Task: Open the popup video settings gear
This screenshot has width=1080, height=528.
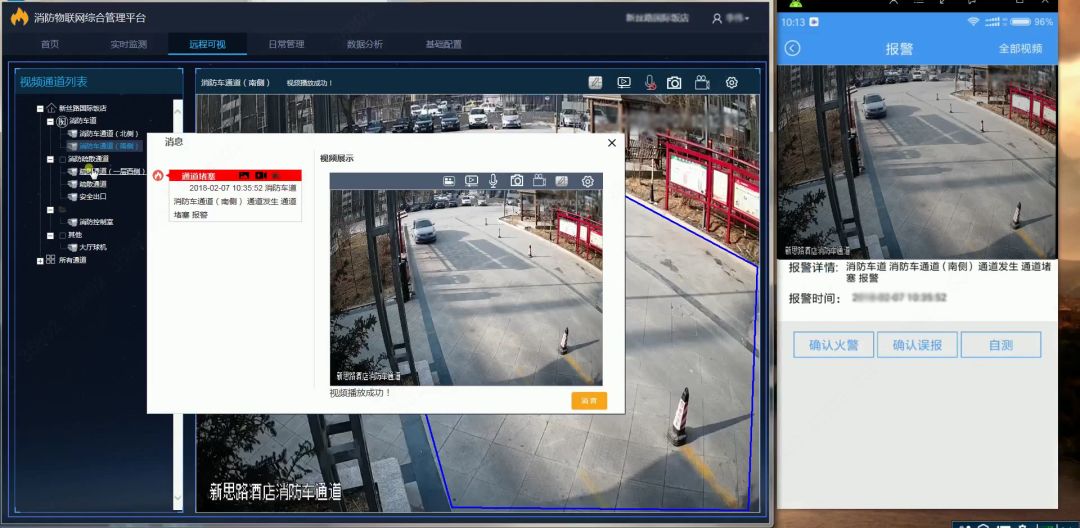Action: tap(587, 181)
